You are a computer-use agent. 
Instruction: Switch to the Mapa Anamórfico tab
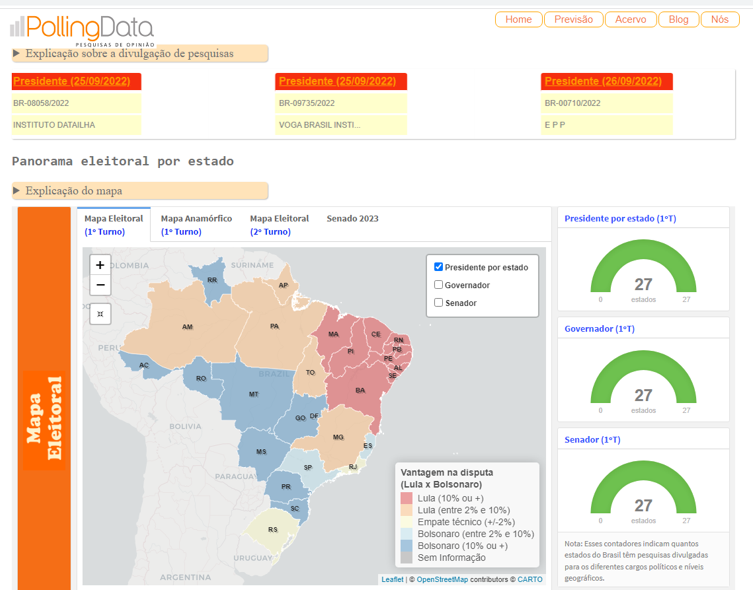(196, 225)
